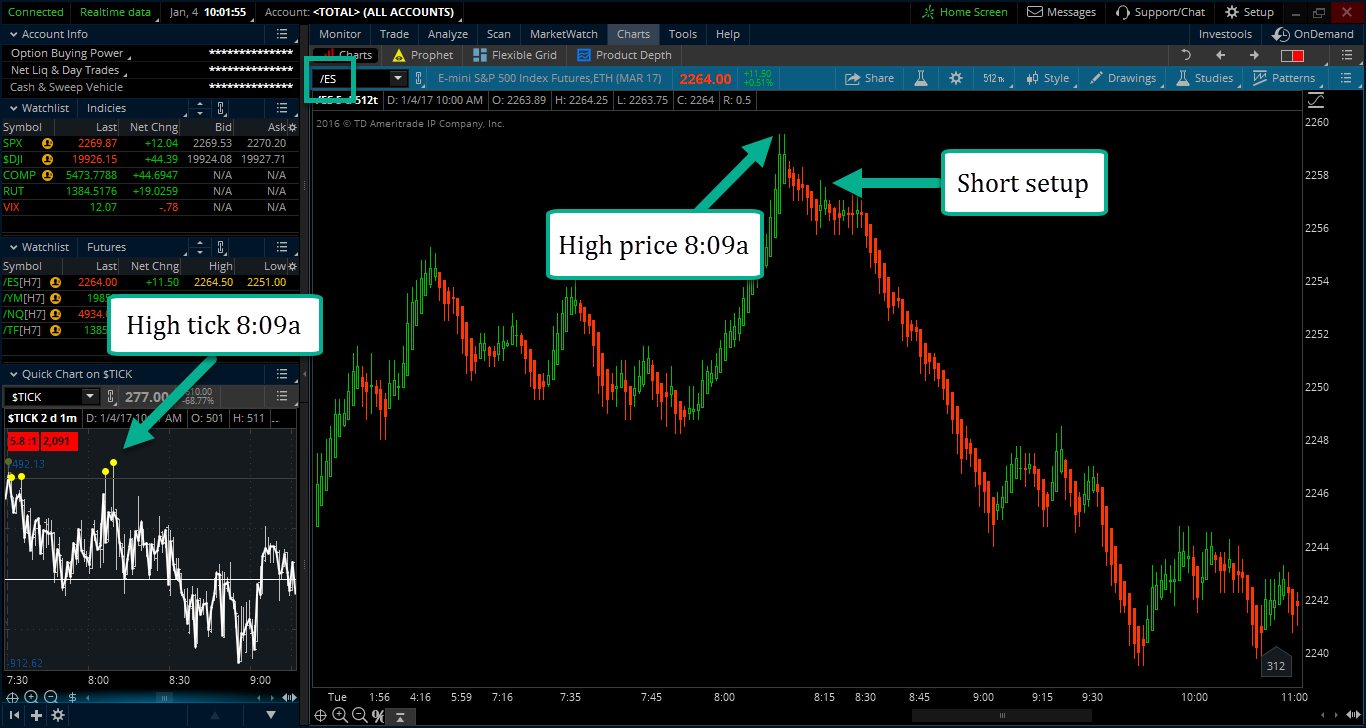The image size is (1366, 728).
Task: Open Messages envelope panel
Action: click(1062, 12)
